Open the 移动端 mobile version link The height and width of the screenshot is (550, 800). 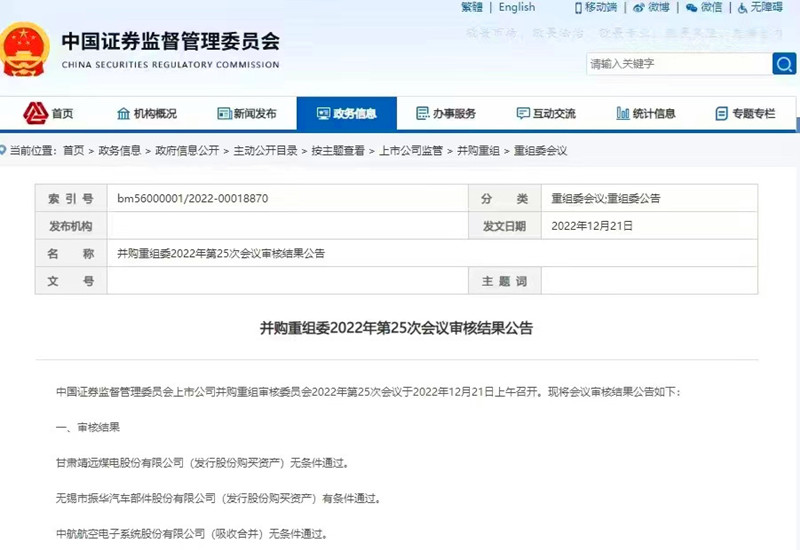595,7
